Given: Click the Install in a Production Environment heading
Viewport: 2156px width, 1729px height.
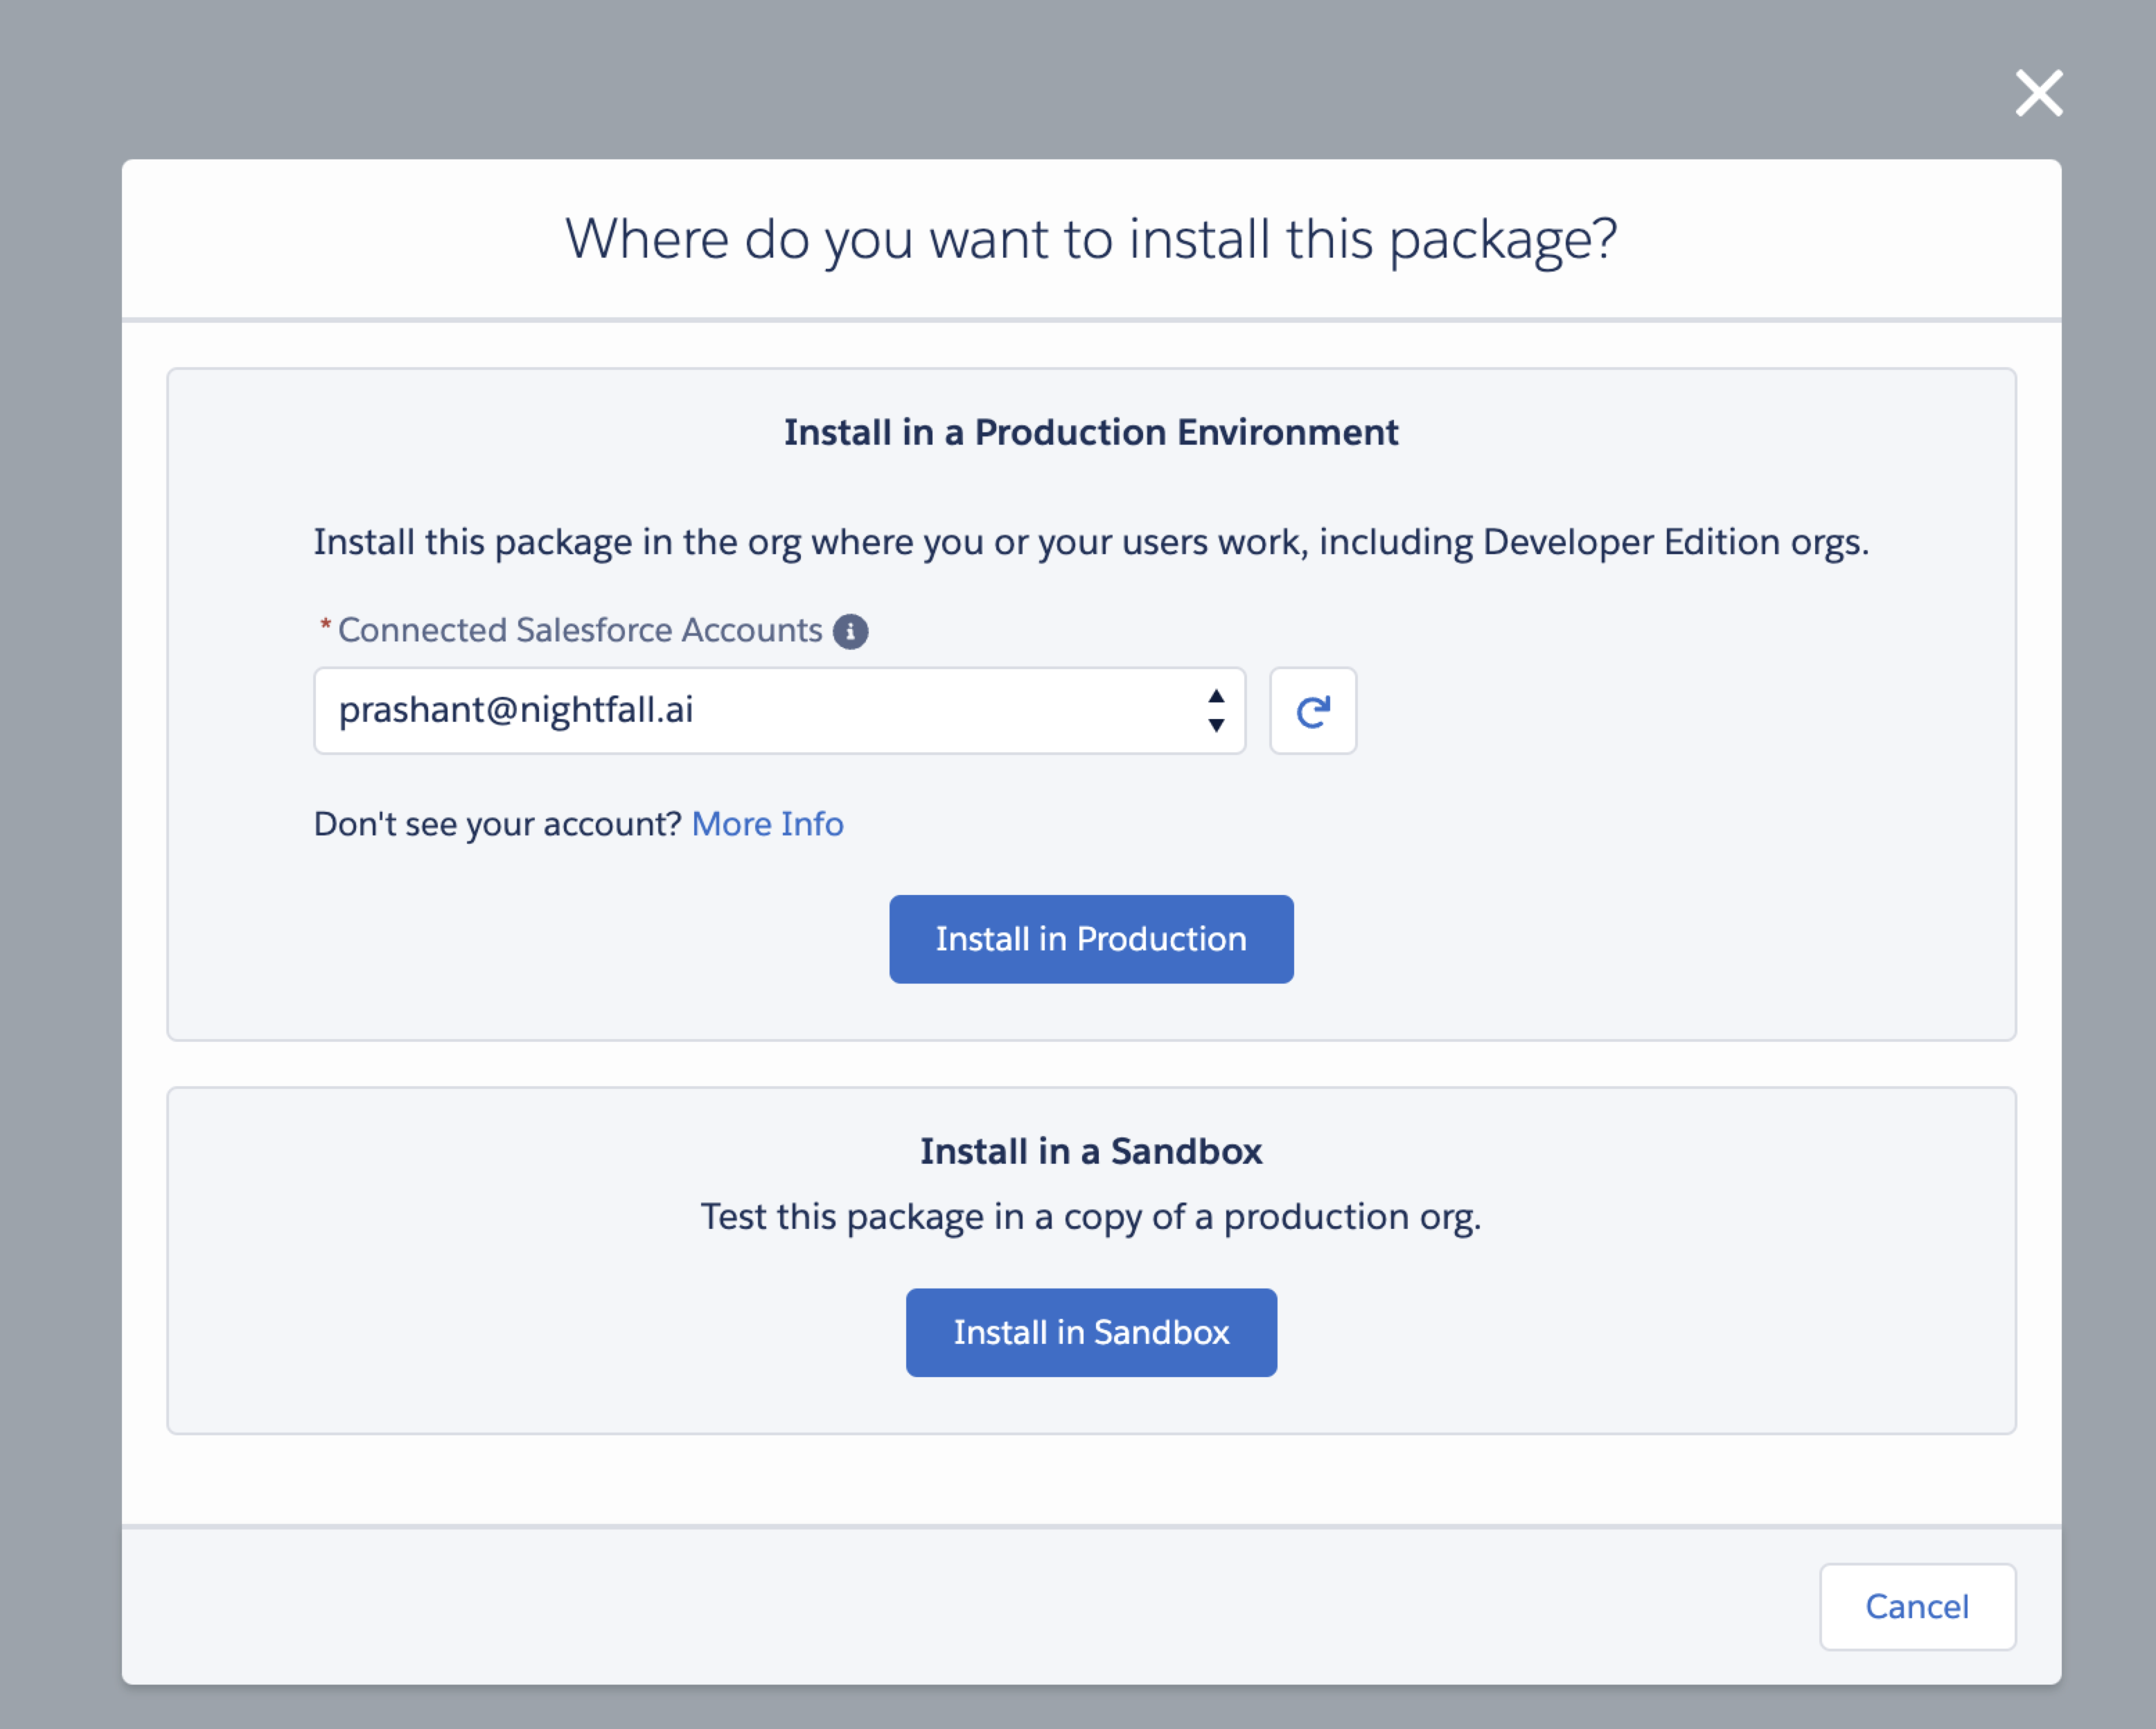Looking at the screenshot, I should pyautogui.click(x=1090, y=433).
